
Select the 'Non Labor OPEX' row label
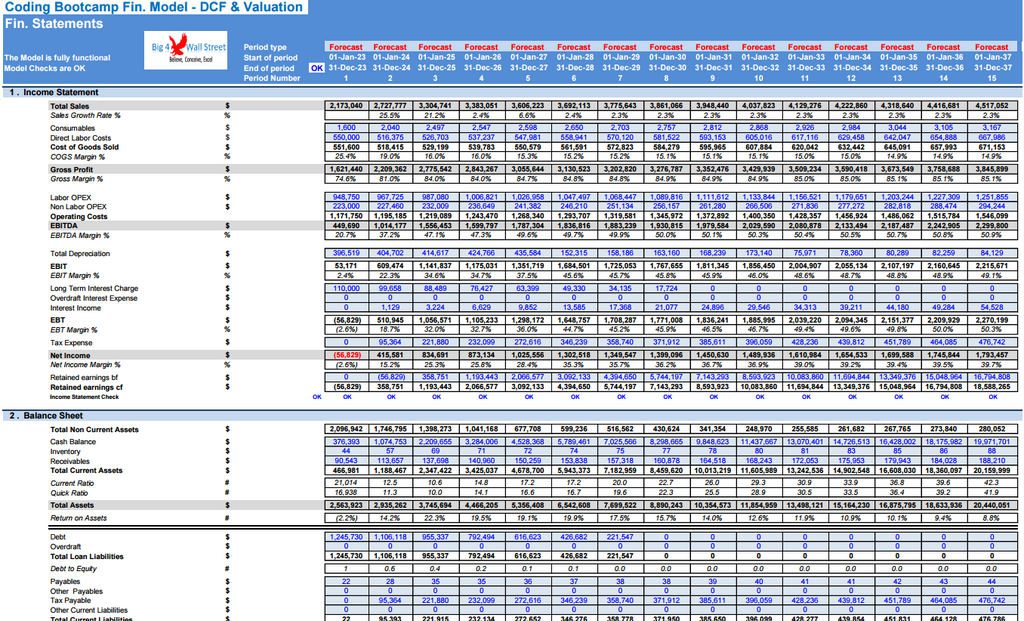coord(78,206)
